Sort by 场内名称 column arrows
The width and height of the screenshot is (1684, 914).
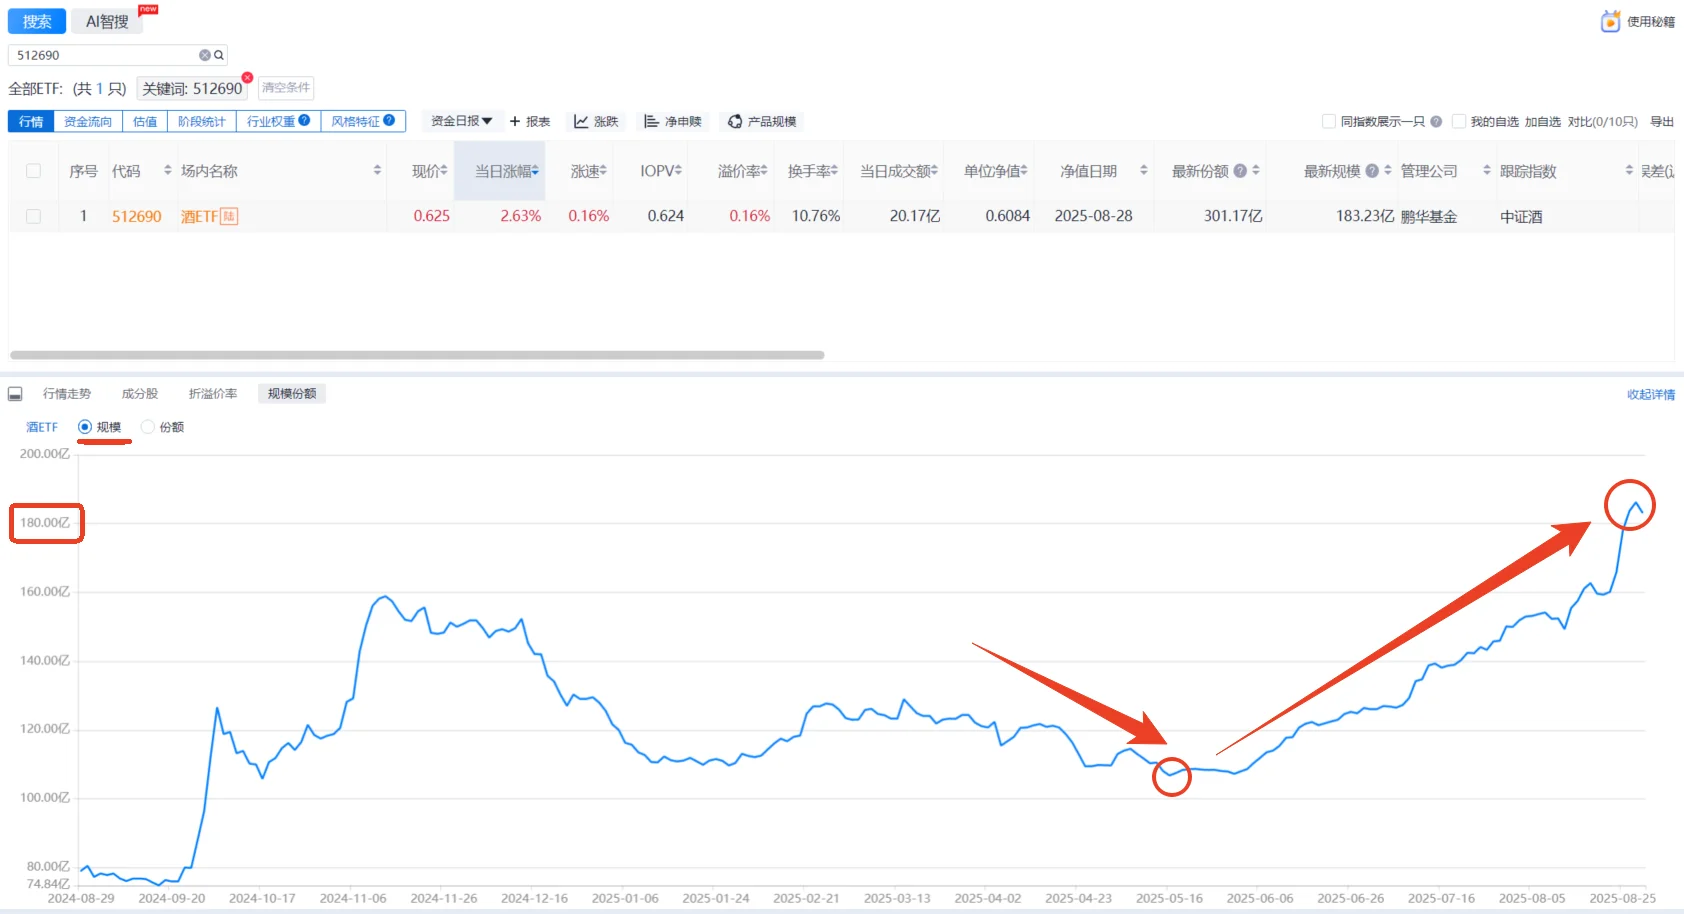click(x=377, y=171)
